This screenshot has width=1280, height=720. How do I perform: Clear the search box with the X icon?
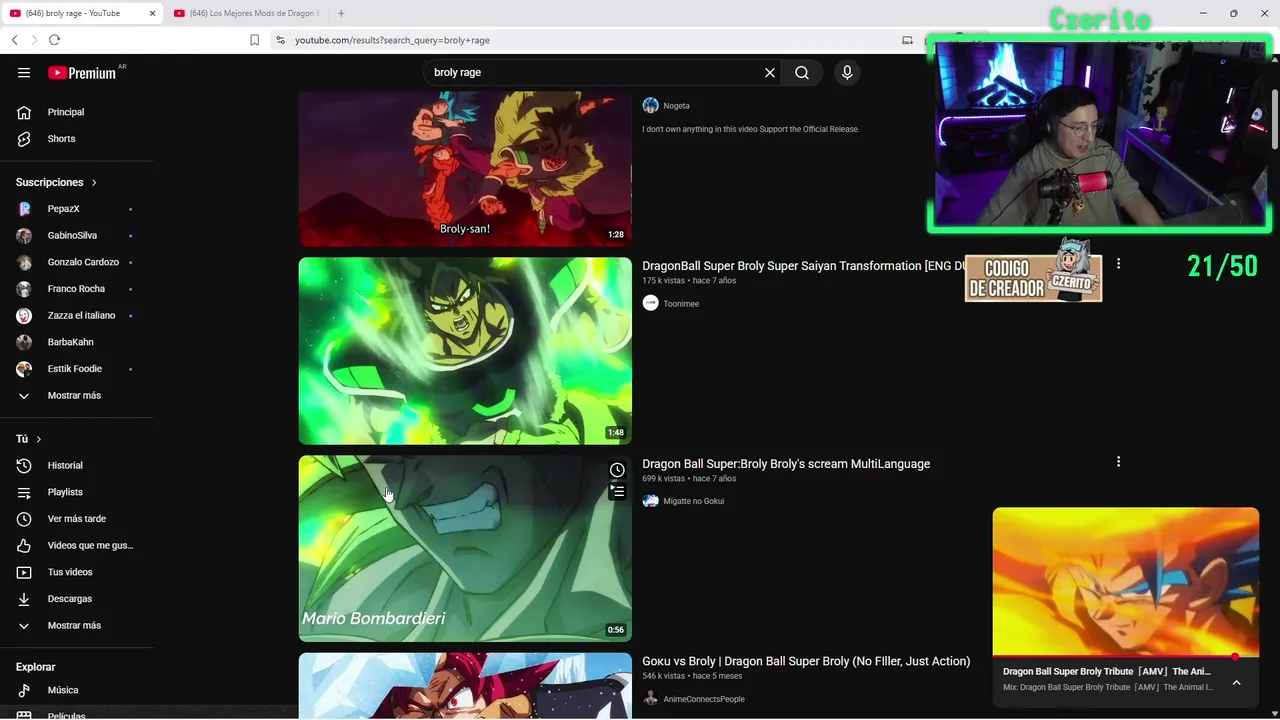[770, 72]
